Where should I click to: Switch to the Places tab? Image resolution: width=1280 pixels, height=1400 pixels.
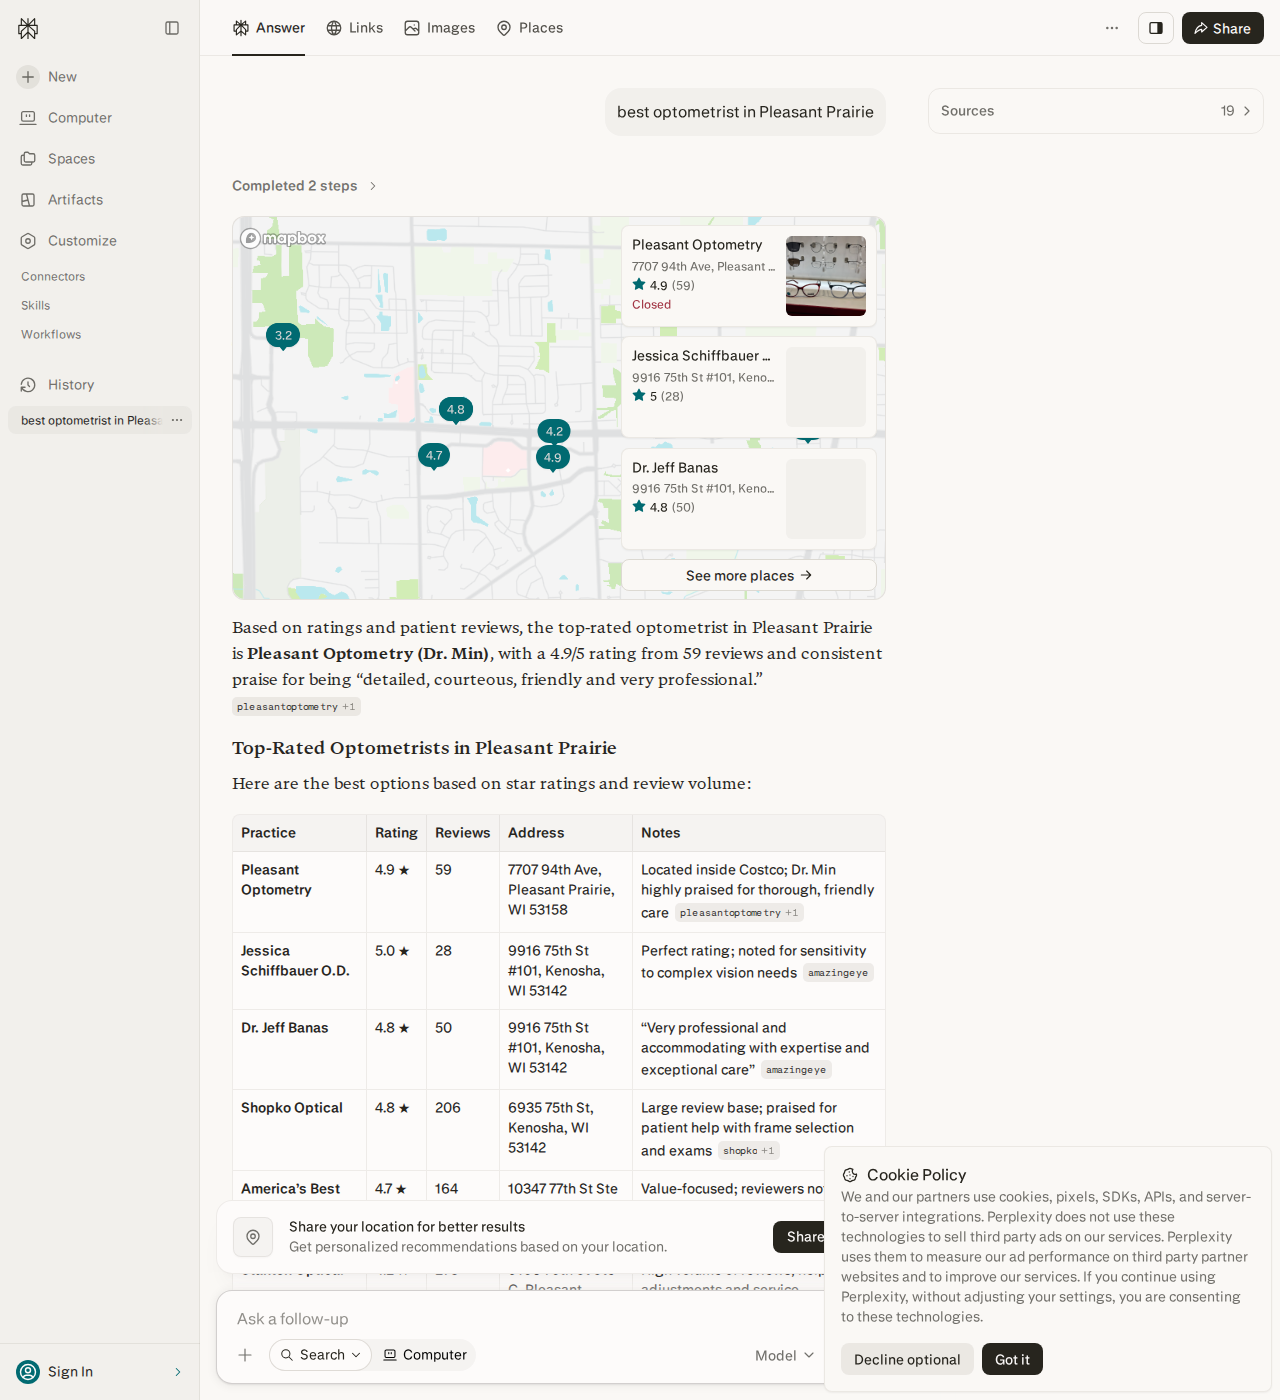530,28
